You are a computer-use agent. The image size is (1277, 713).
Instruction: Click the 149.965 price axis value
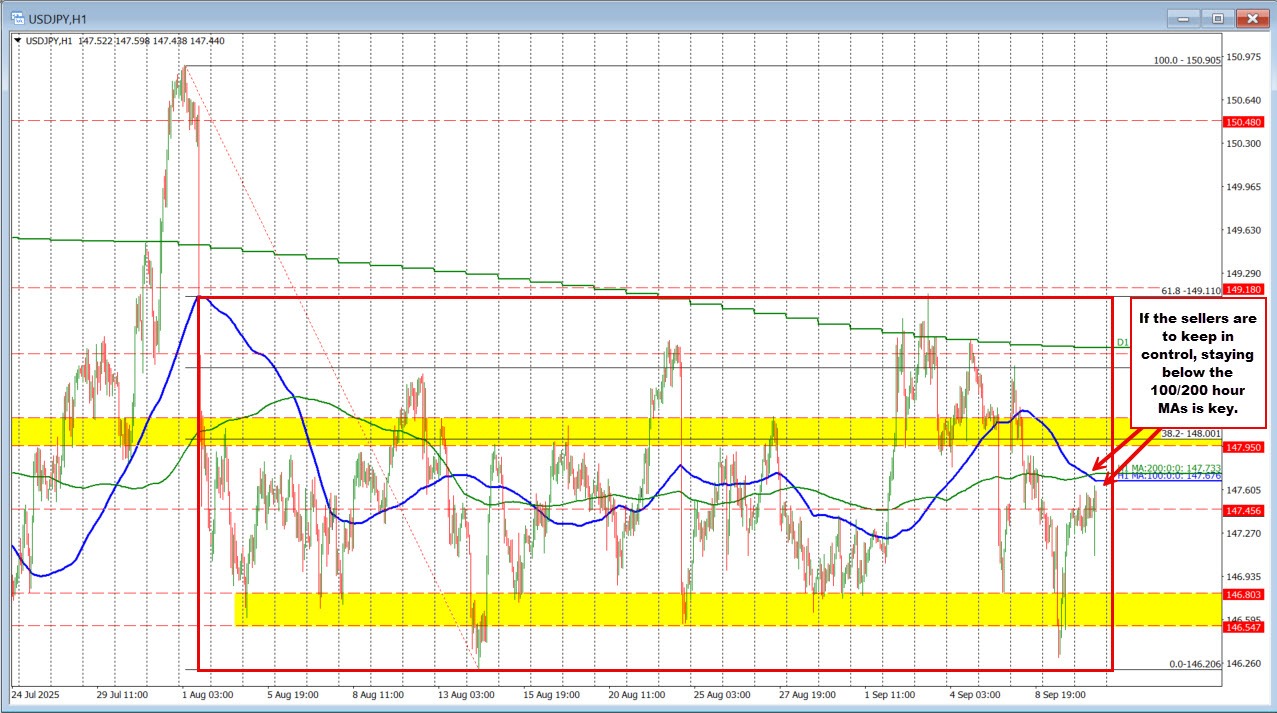[1243, 187]
